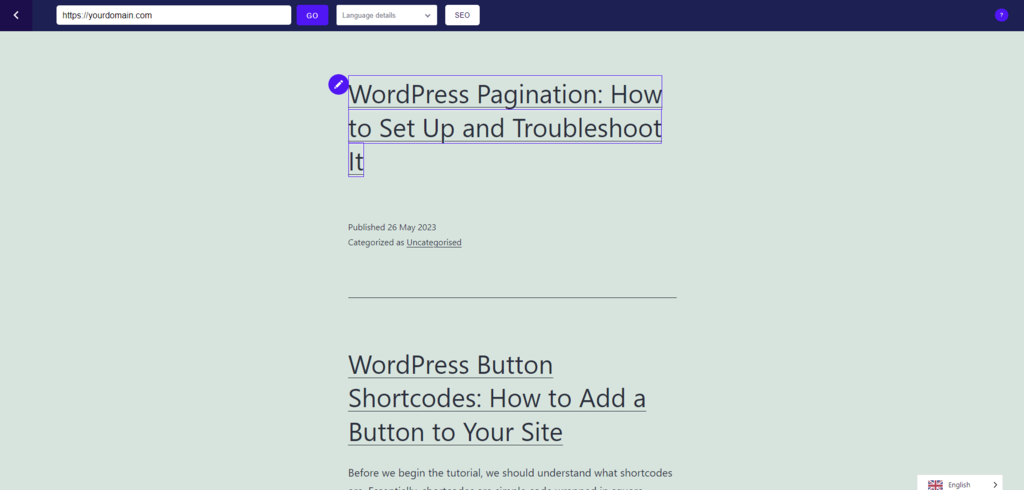Open the 'WordPress Button Shortcodes' post heading

[497, 399]
